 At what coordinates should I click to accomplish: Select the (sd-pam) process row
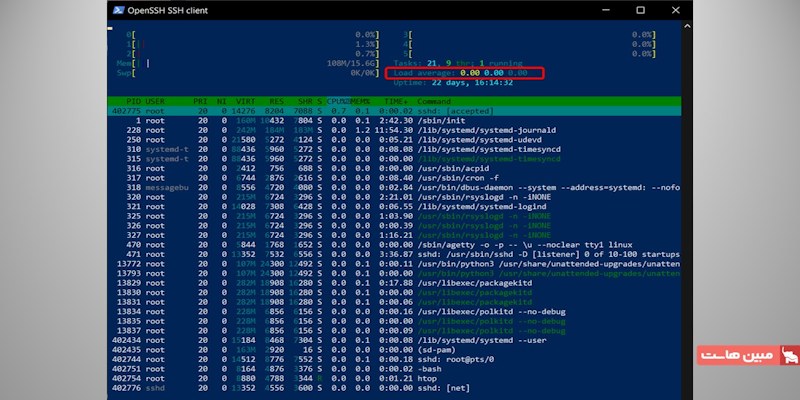[394, 350]
